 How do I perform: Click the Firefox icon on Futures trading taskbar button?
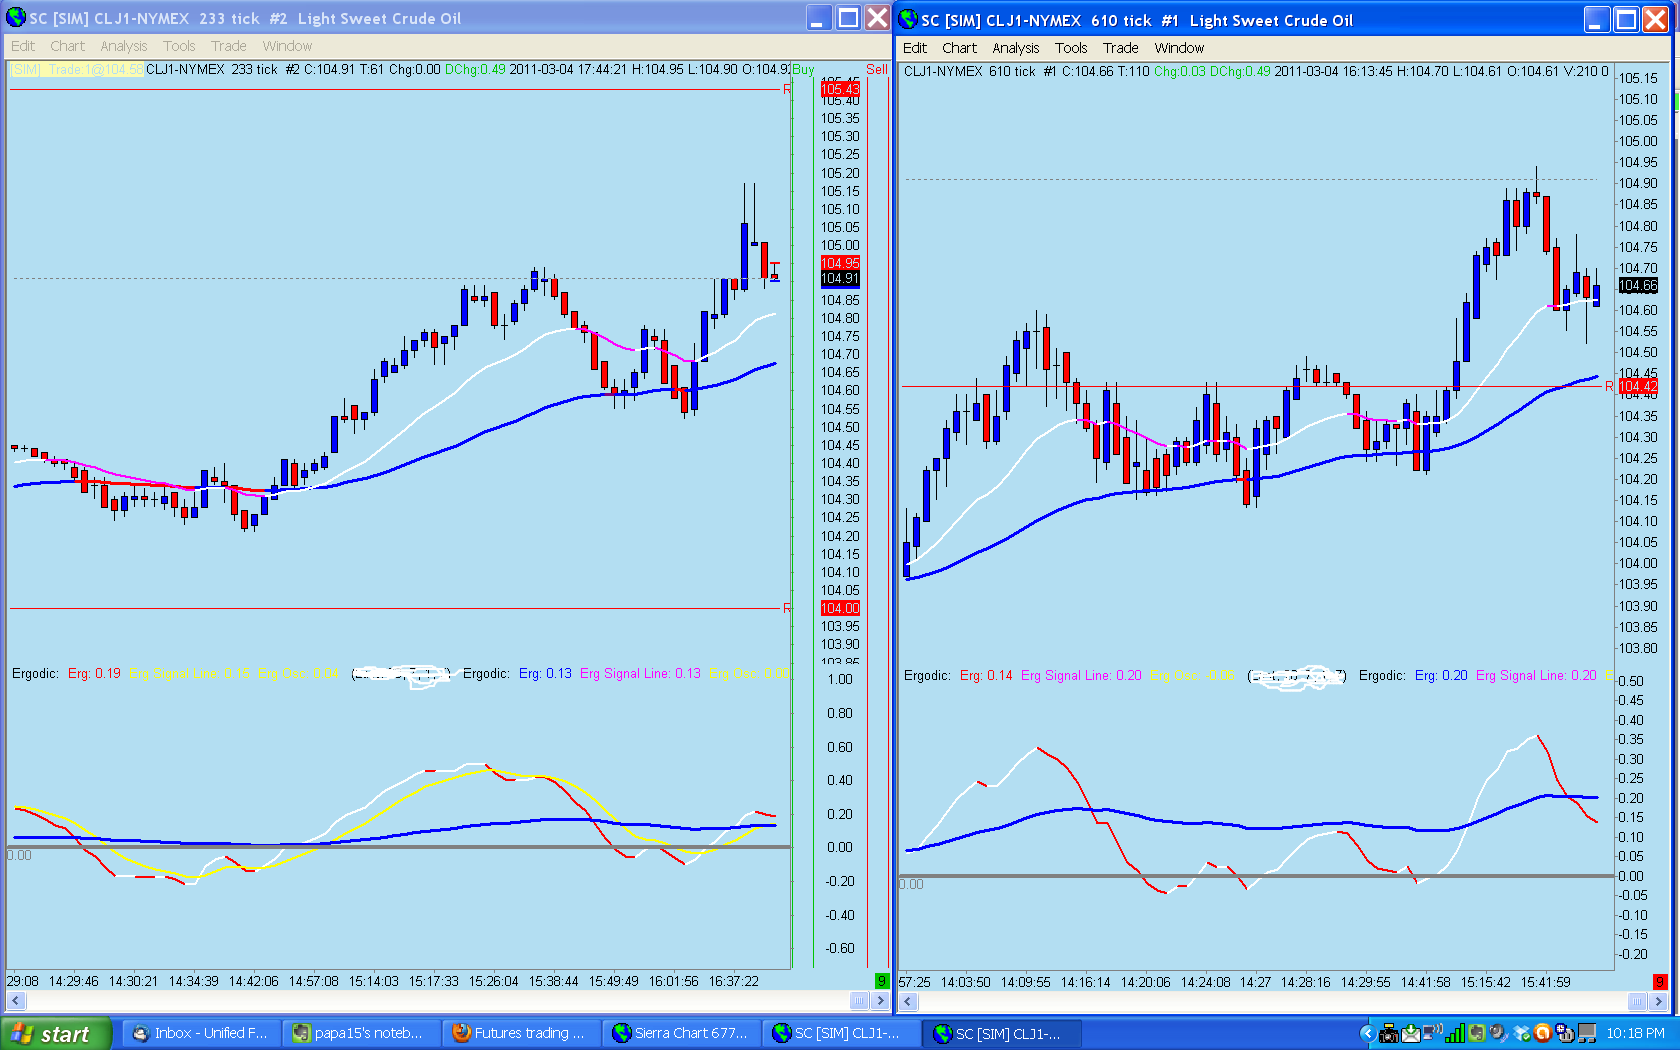pos(461,1033)
